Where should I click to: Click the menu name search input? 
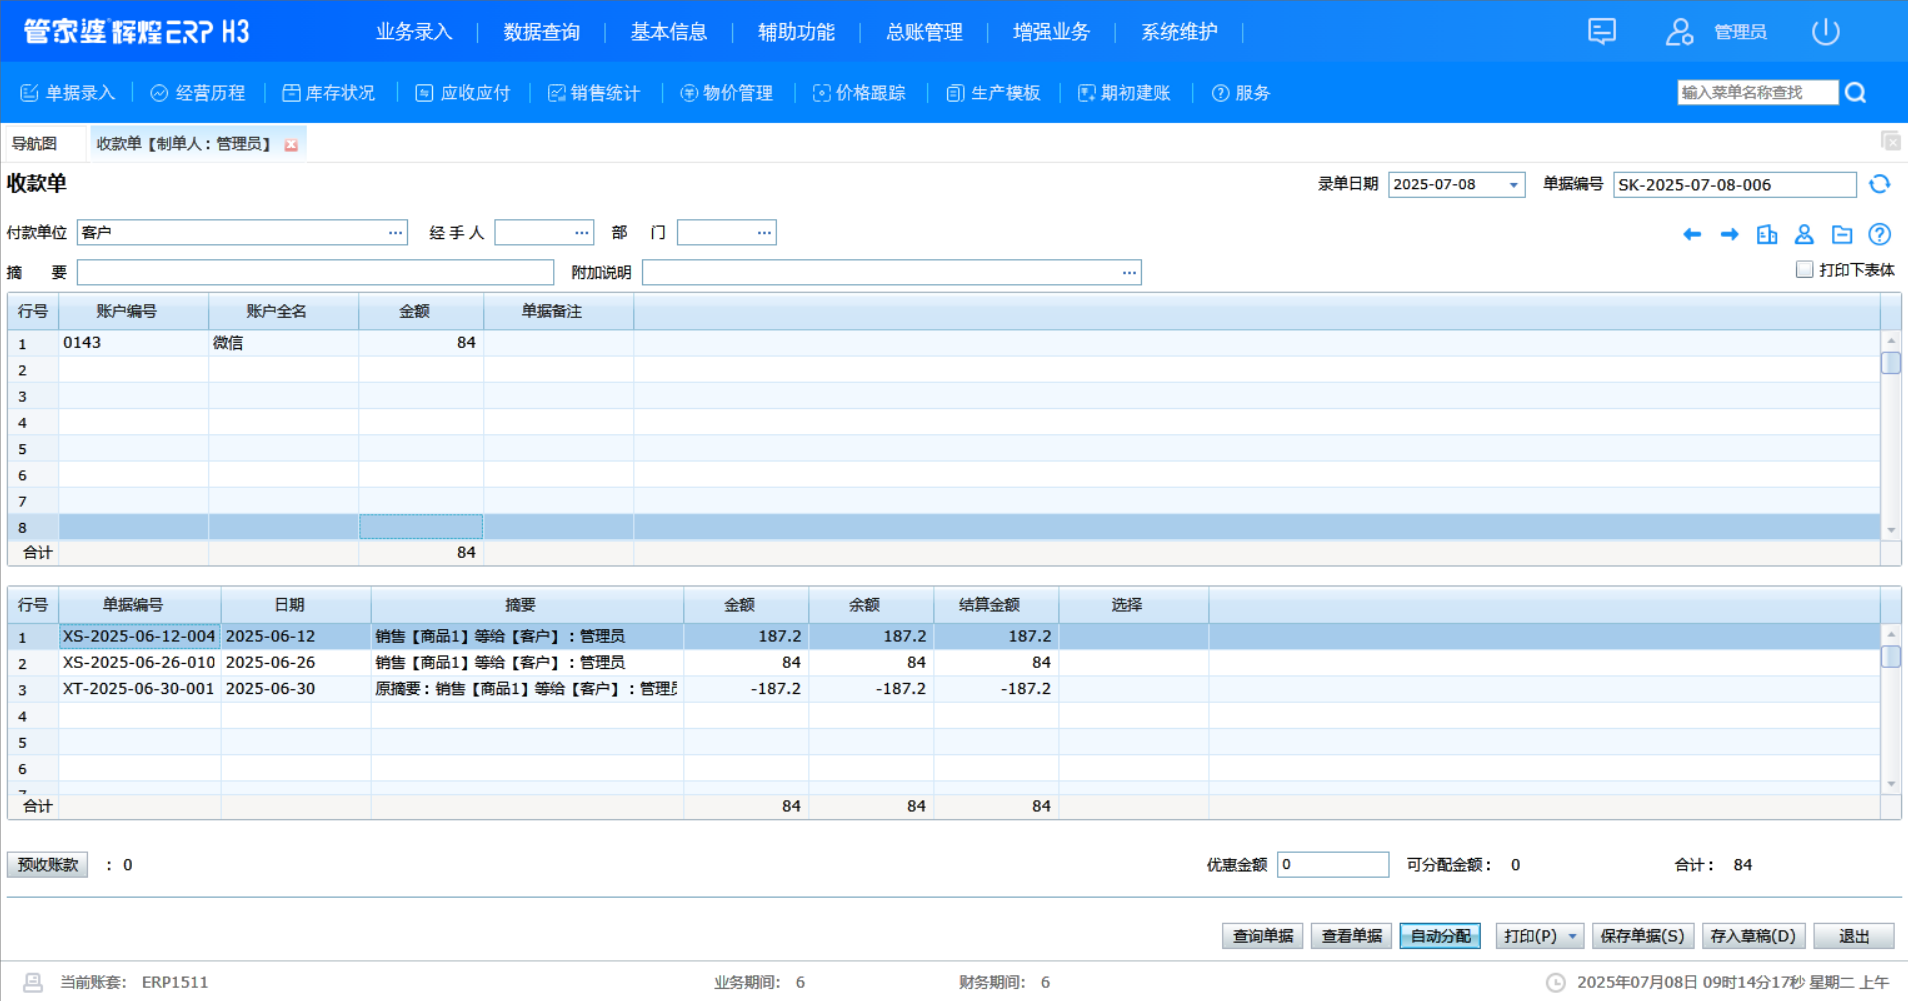click(1757, 93)
